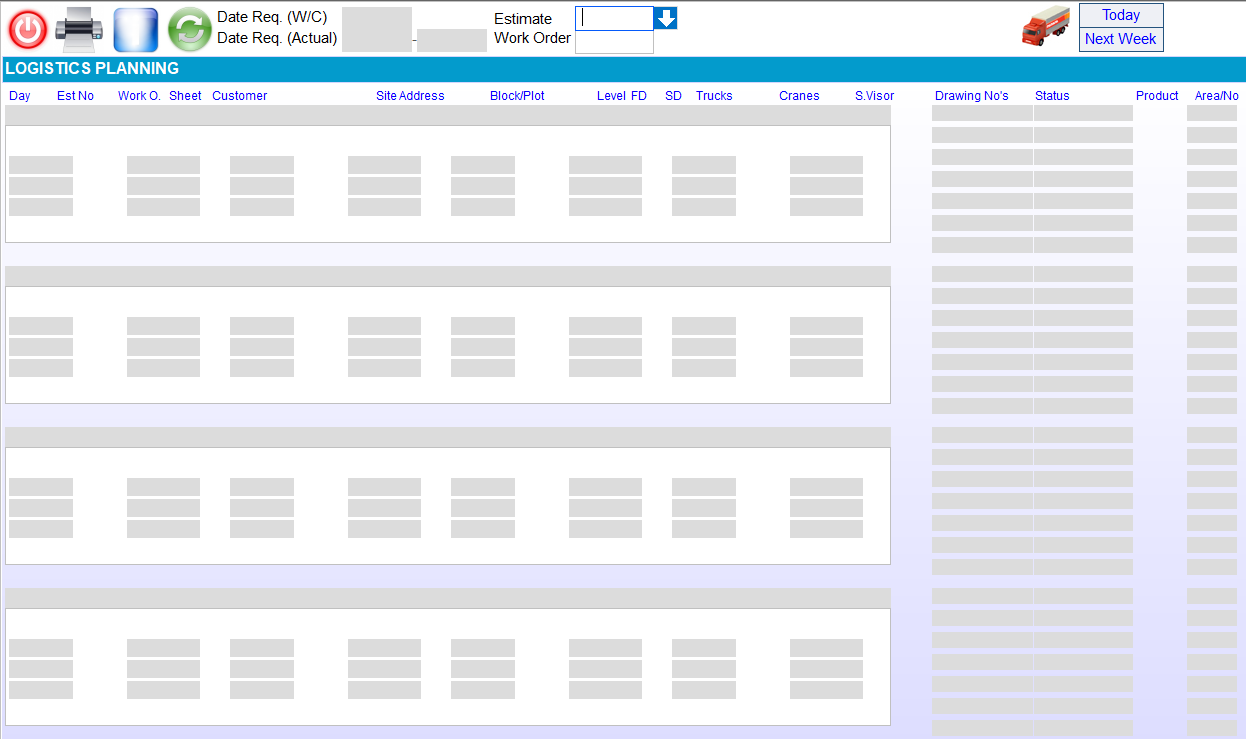Click the Date Req. (Actual) label

tap(277, 38)
